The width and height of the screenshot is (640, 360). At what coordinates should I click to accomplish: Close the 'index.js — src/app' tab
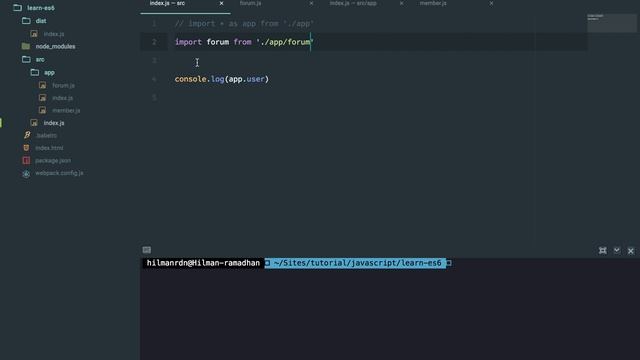click(x=401, y=3)
